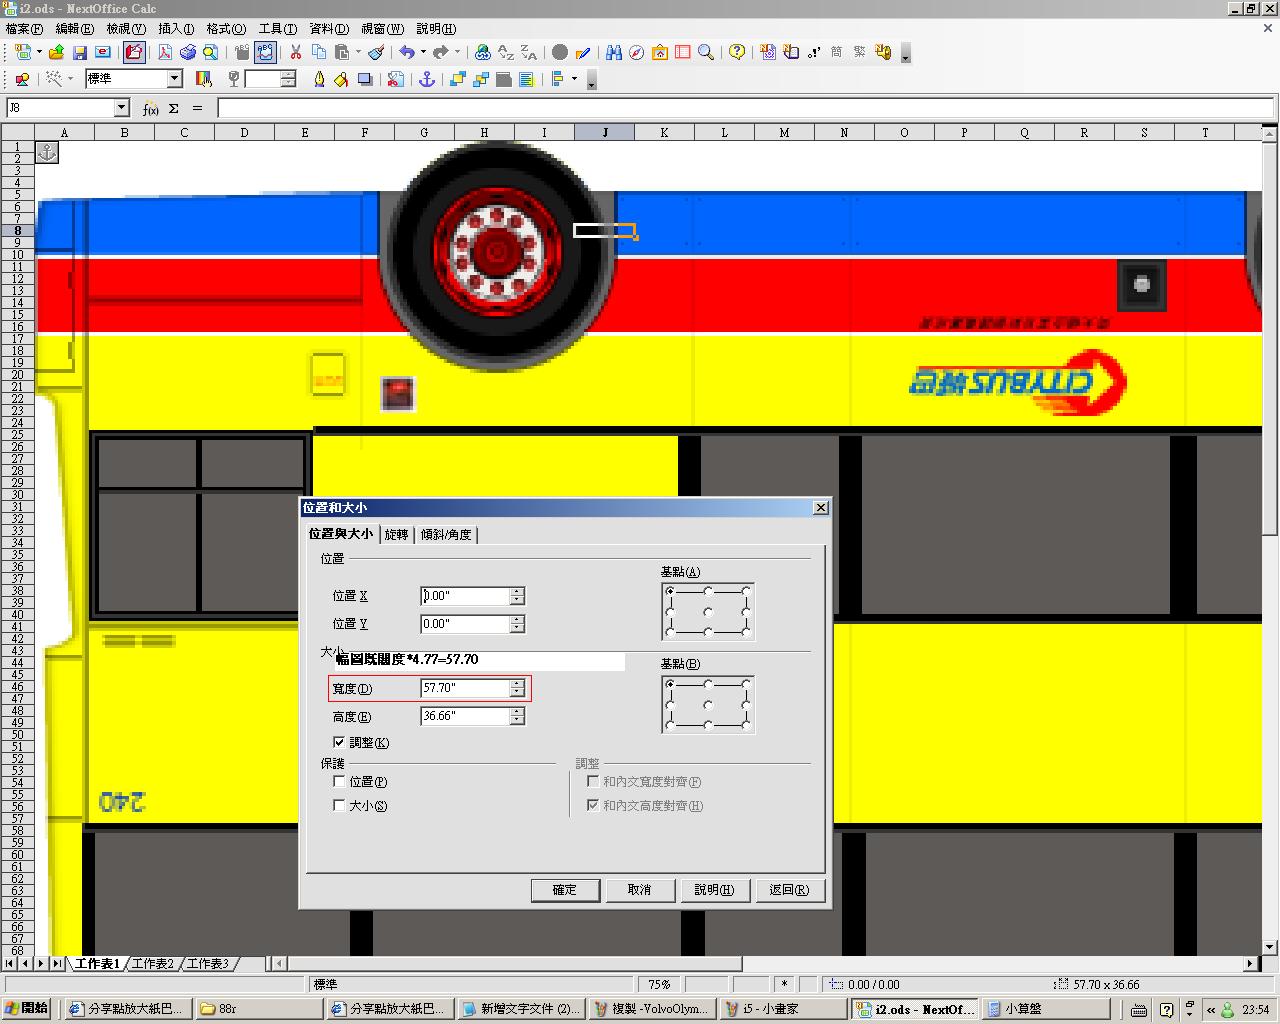
Task: Click the Print file icon
Action: (187, 53)
